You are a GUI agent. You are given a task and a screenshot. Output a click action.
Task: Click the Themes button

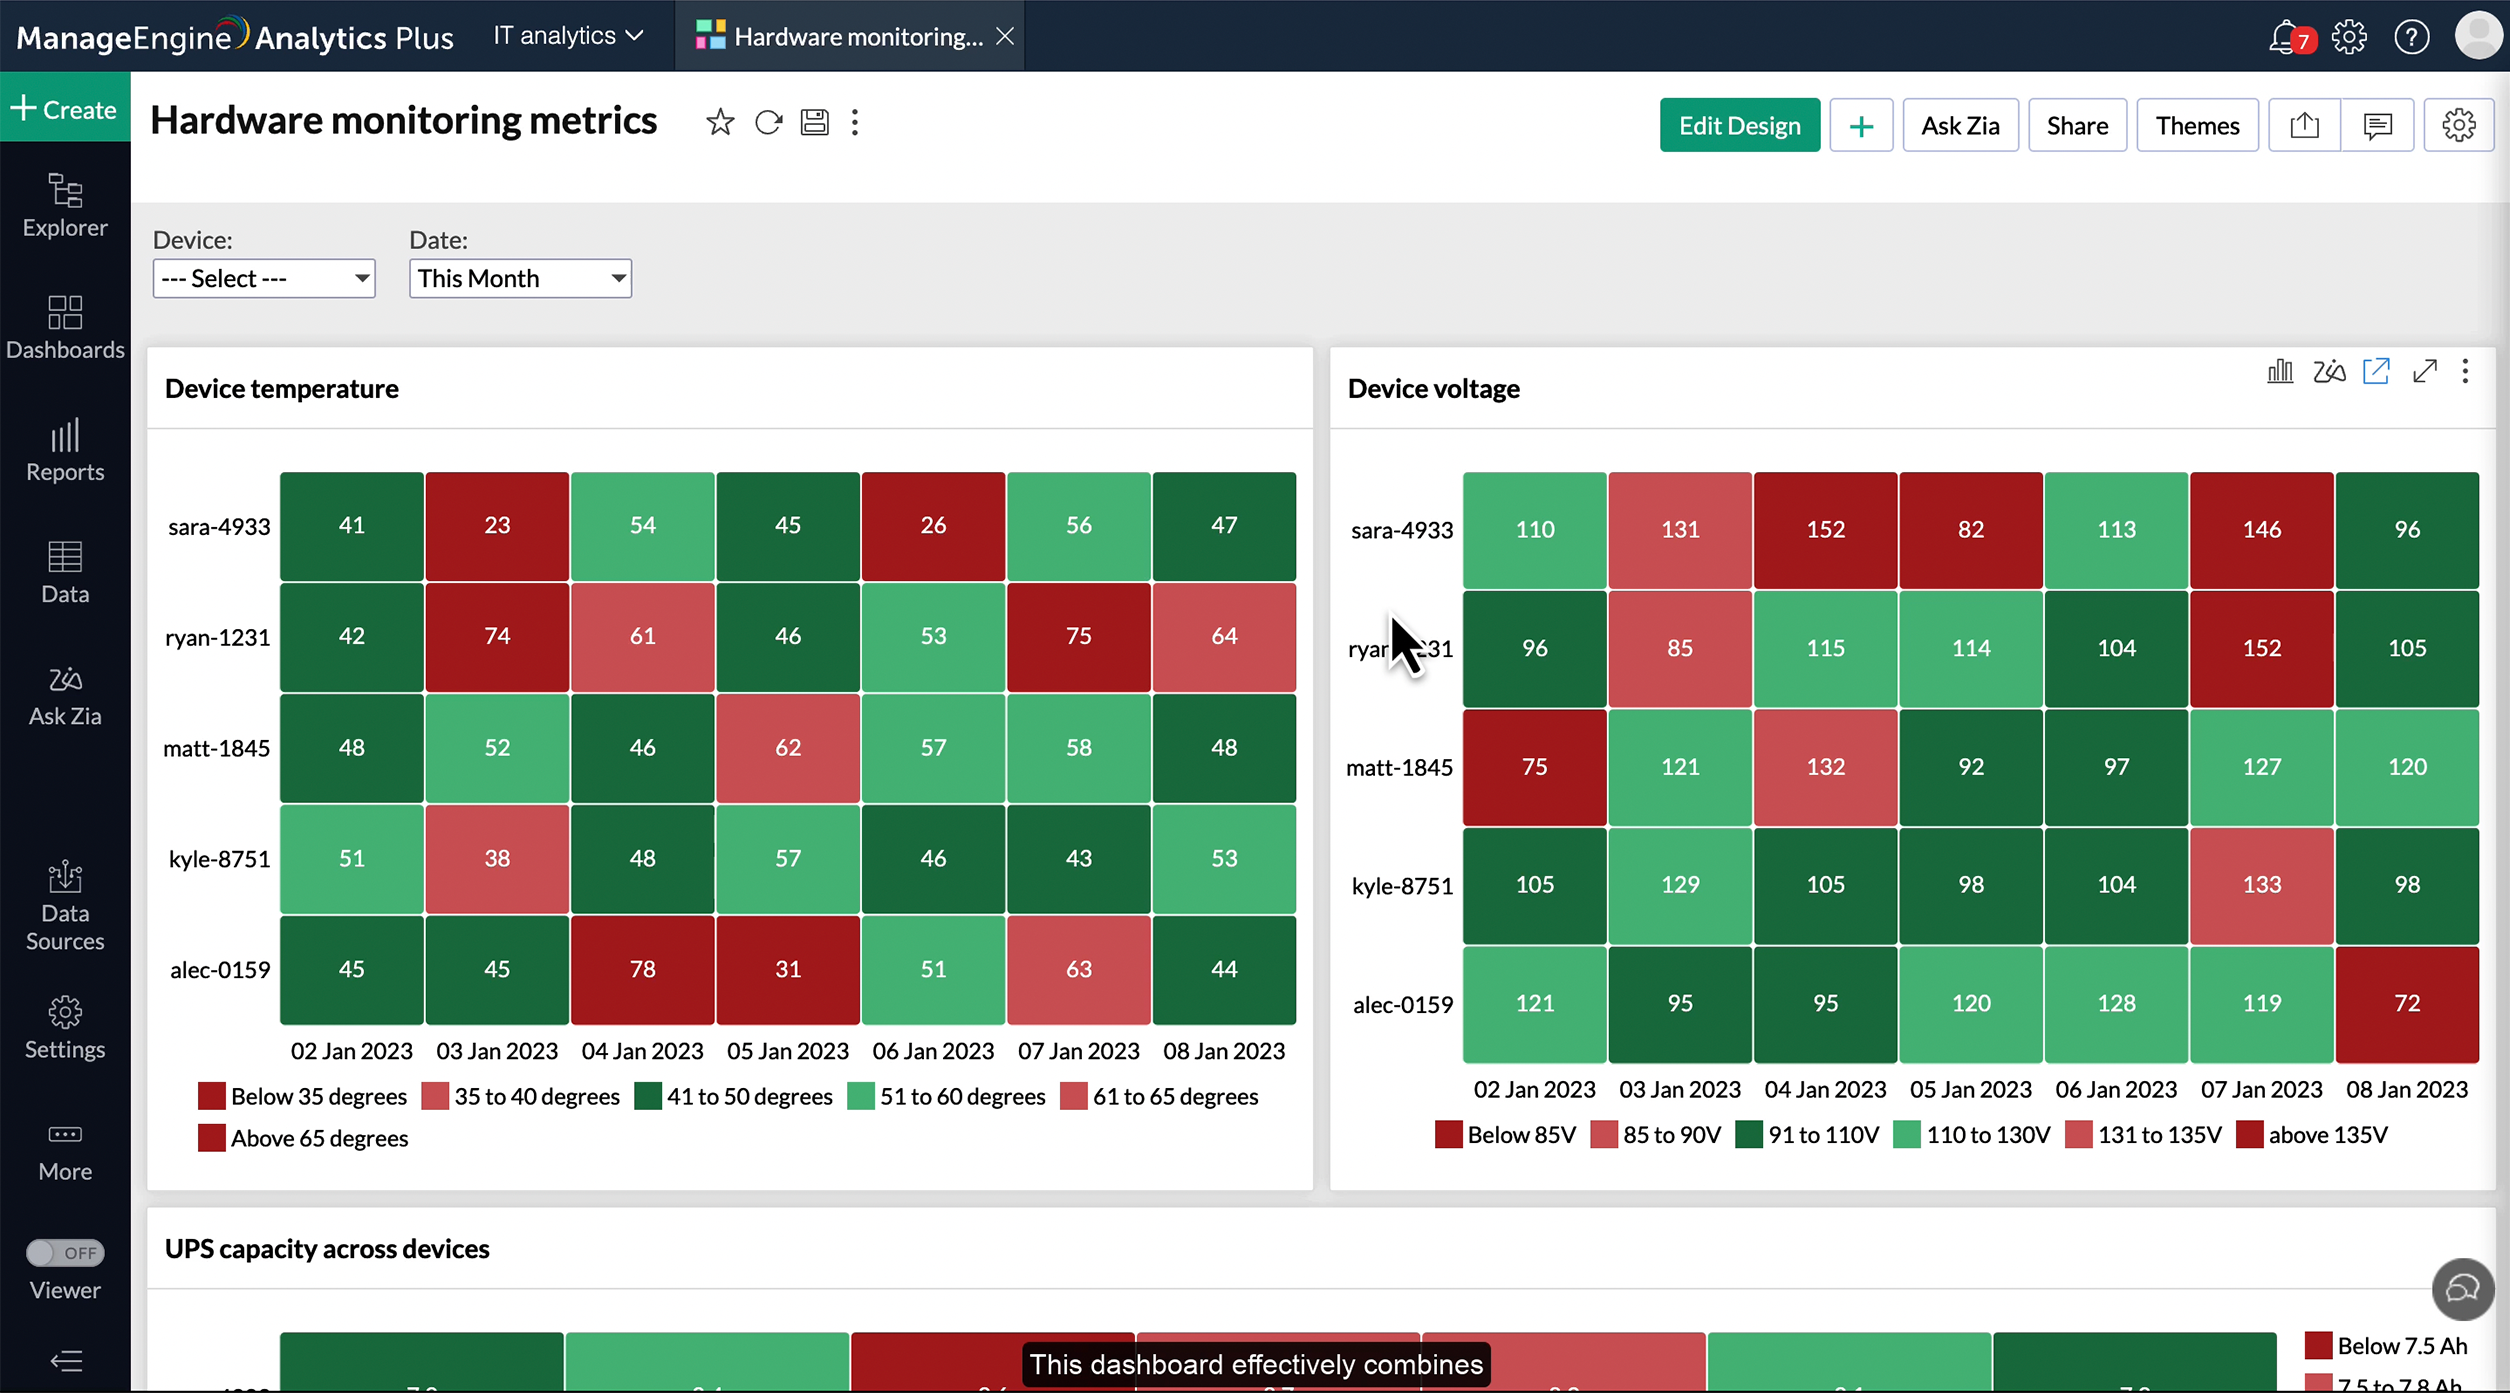[2197, 125]
